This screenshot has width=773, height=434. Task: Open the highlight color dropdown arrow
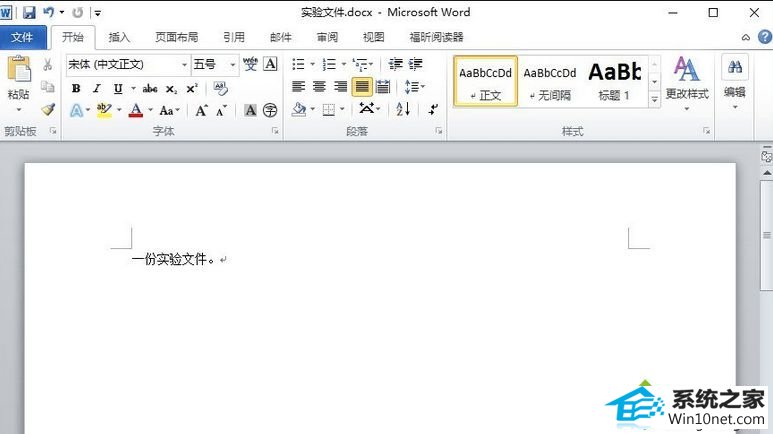click(x=119, y=110)
